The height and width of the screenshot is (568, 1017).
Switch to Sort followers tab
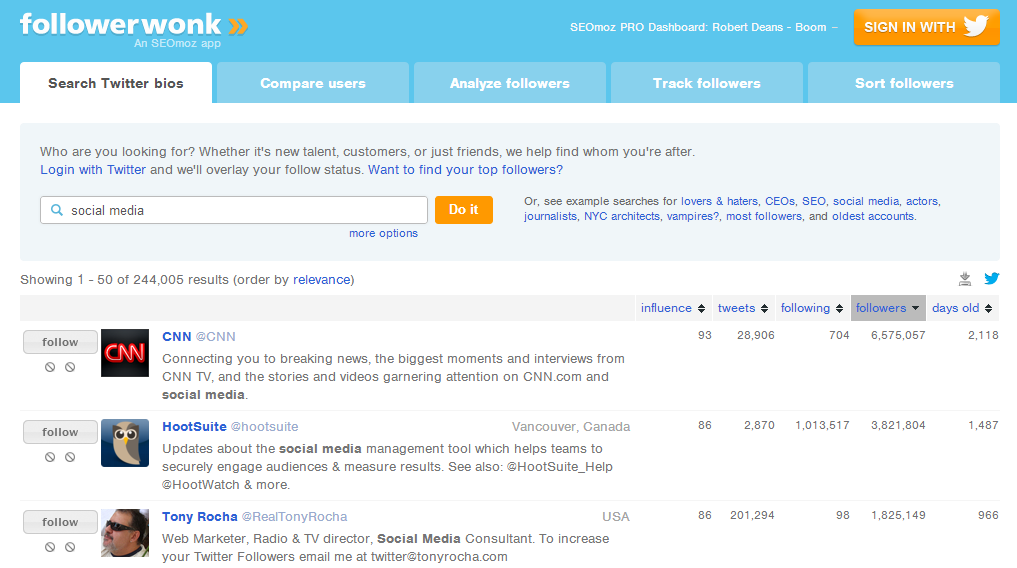coord(904,83)
